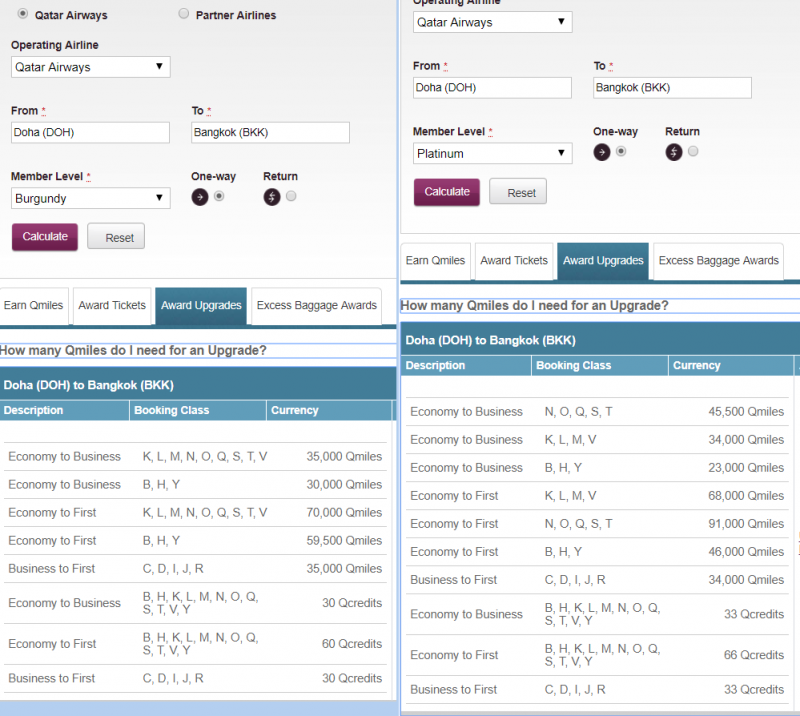Click the '45,500 Qmiles' value
Image resolution: width=800 pixels, height=716 pixels.
click(746, 411)
